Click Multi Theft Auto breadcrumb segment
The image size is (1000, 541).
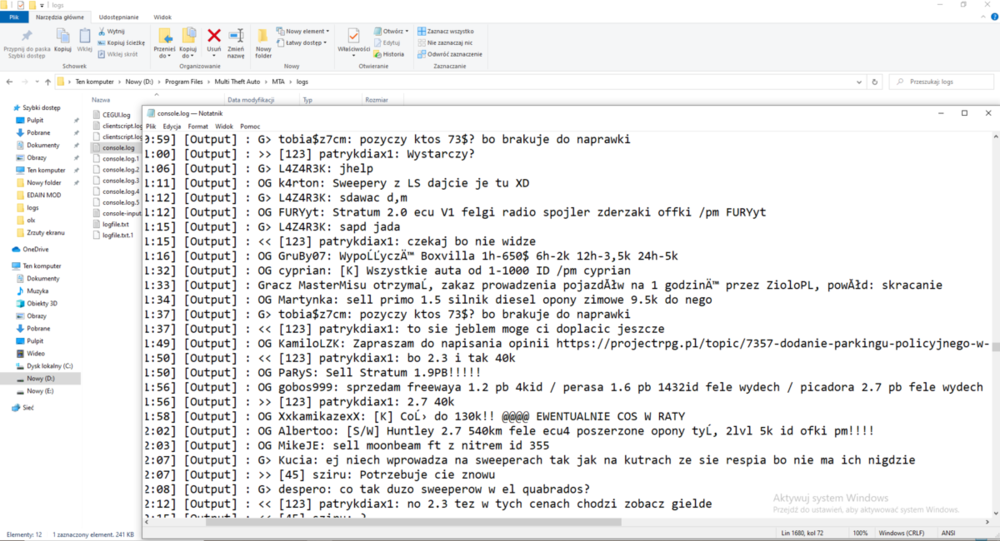click(x=237, y=82)
